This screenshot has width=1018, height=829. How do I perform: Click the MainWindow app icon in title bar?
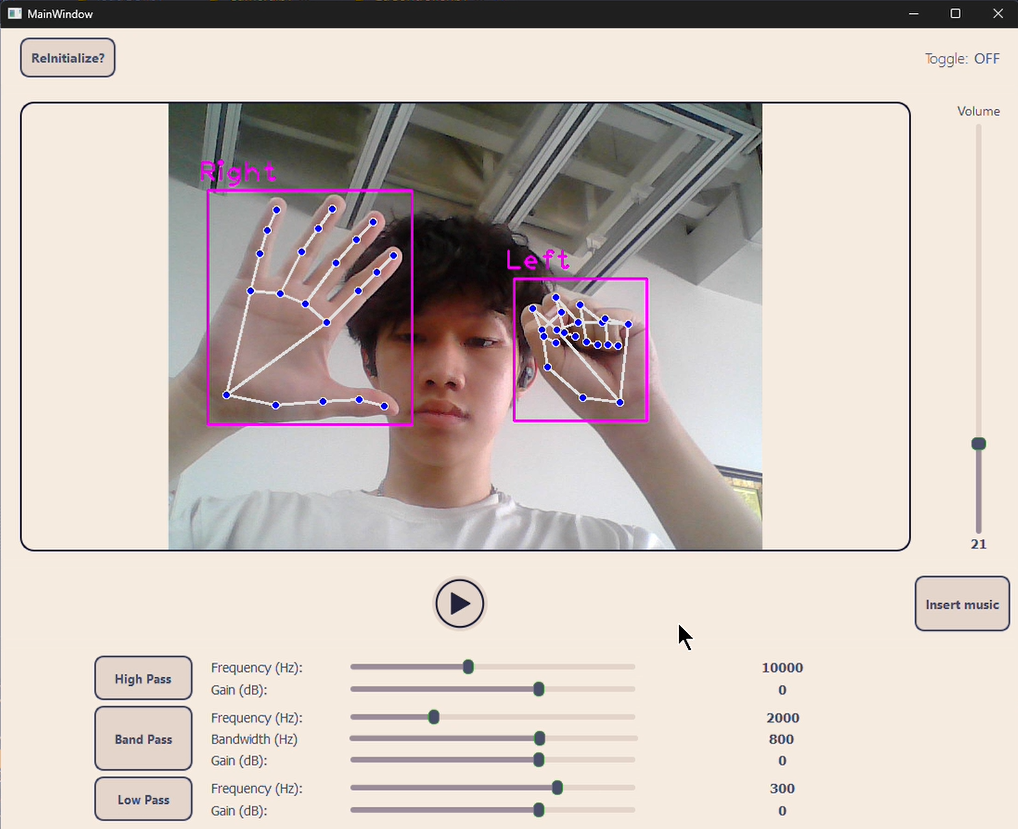(x=15, y=14)
